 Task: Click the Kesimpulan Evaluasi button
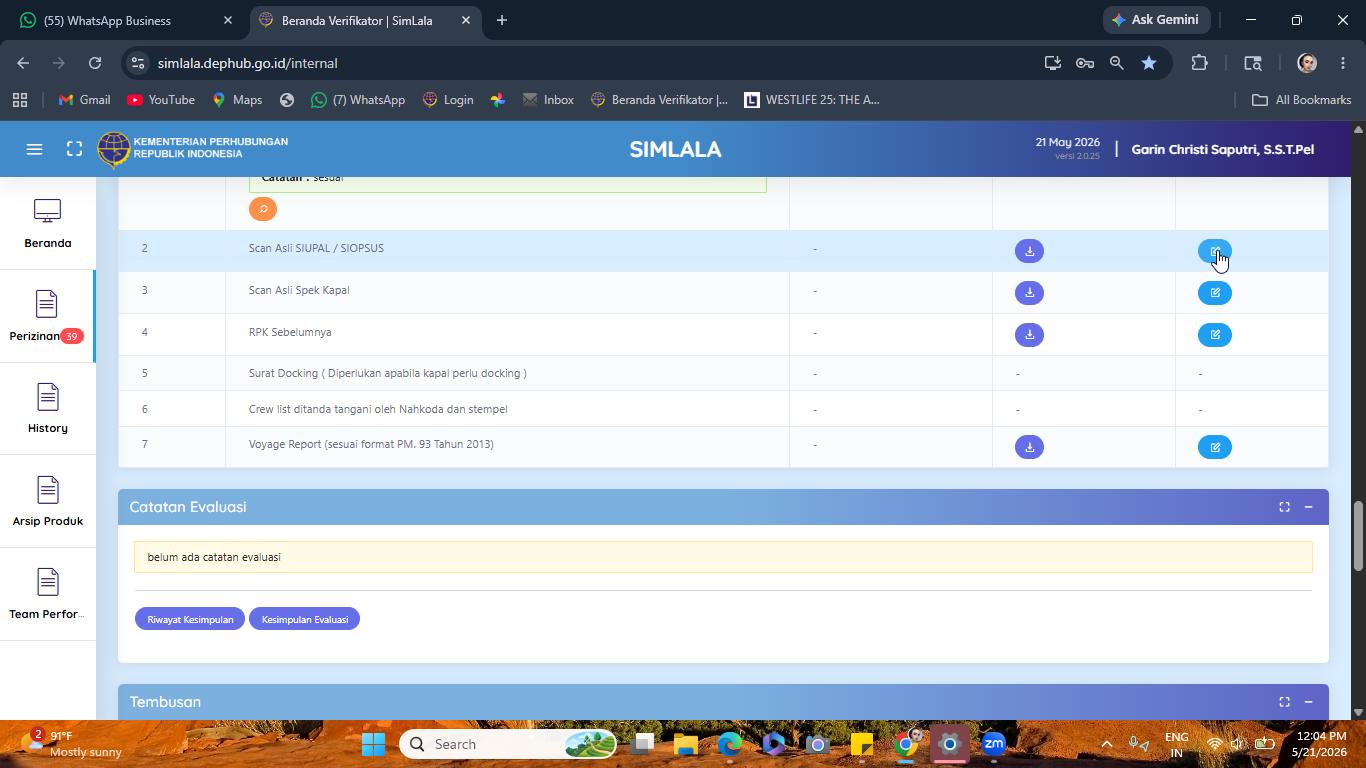pyautogui.click(x=305, y=619)
